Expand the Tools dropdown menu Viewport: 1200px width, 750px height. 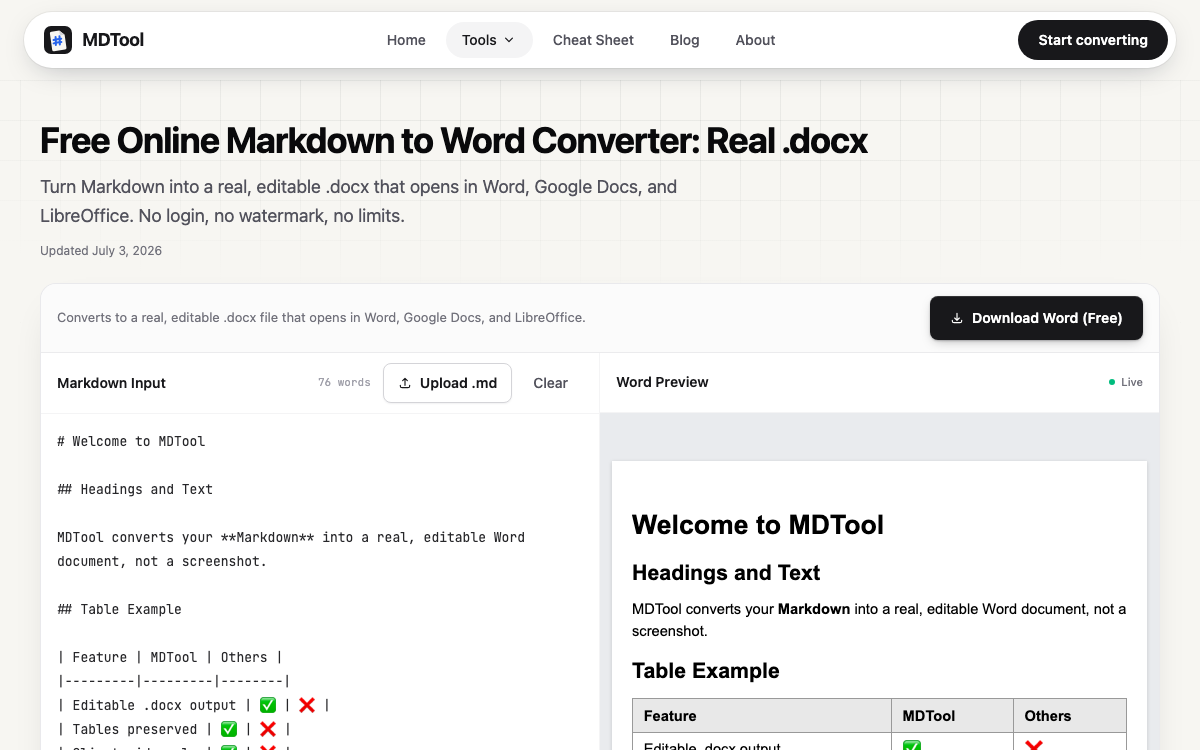489,40
